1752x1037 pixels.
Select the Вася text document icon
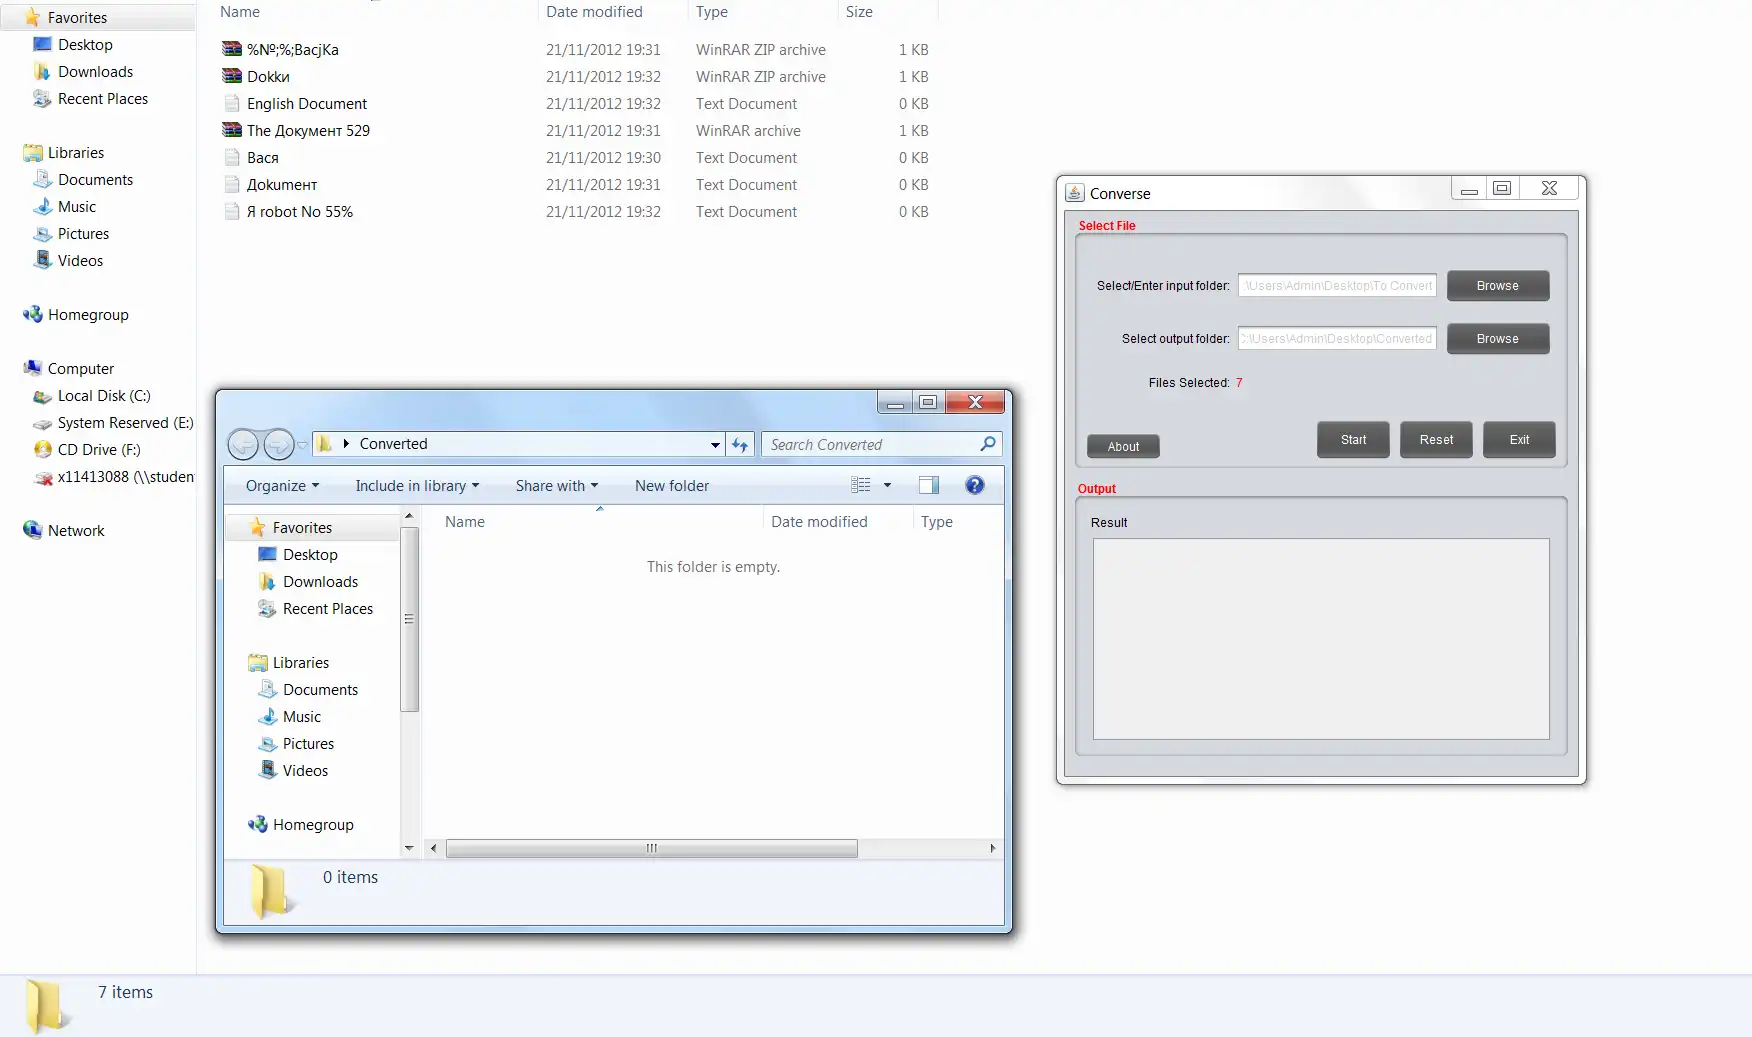click(x=232, y=157)
